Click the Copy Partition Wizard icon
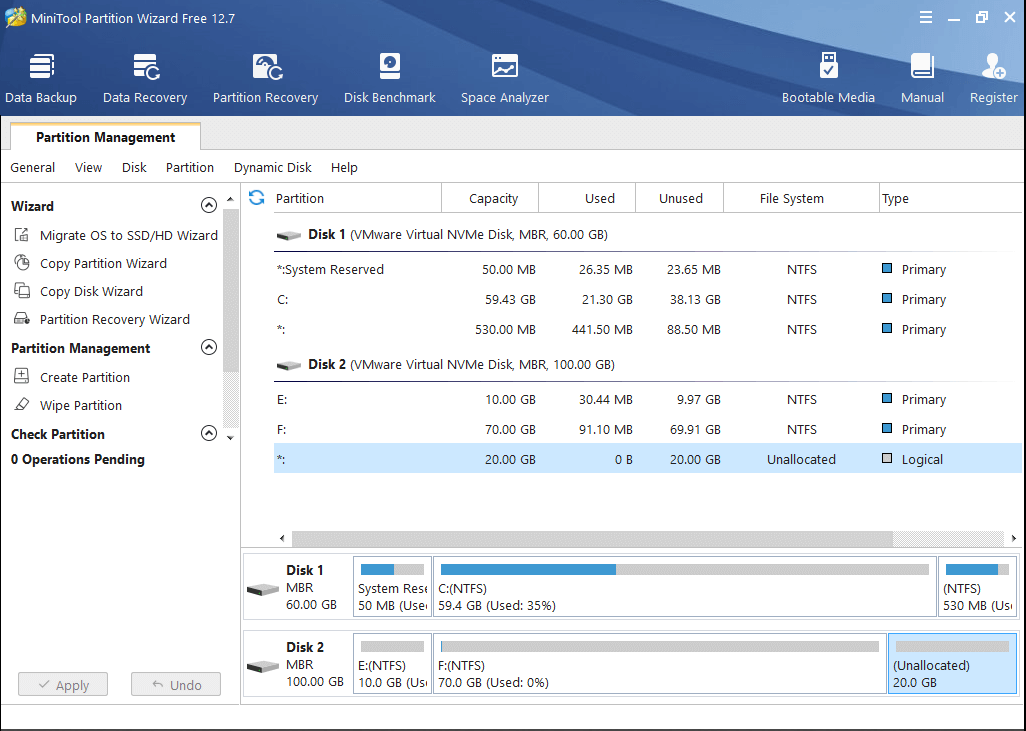This screenshot has width=1026, height=731. 22,263
